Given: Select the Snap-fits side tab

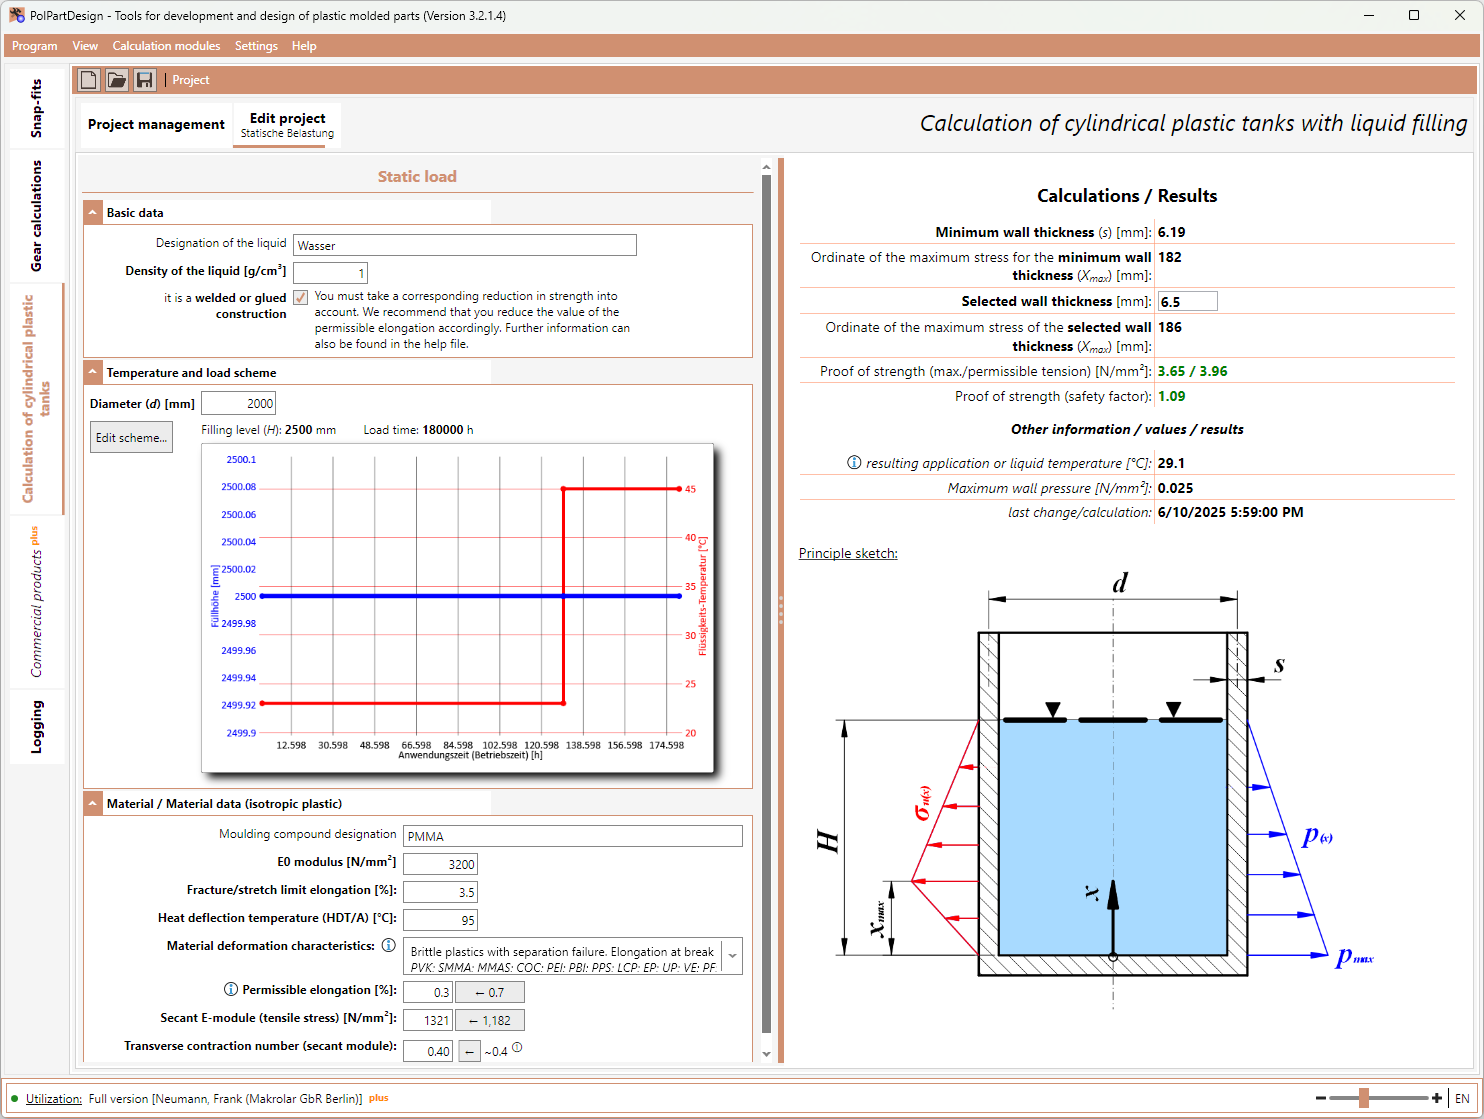Looking at the screenshot, I should [x=37, y=108].
